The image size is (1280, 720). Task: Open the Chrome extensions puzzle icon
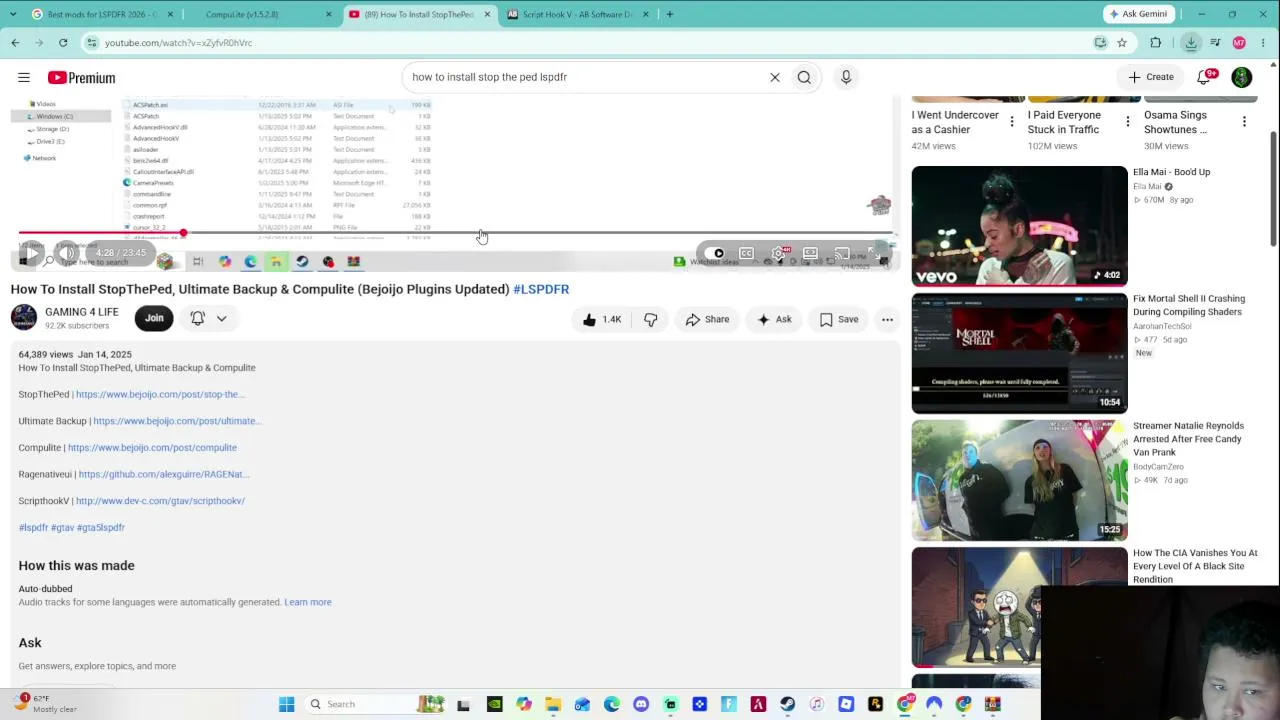click(x=1156, y=43)
